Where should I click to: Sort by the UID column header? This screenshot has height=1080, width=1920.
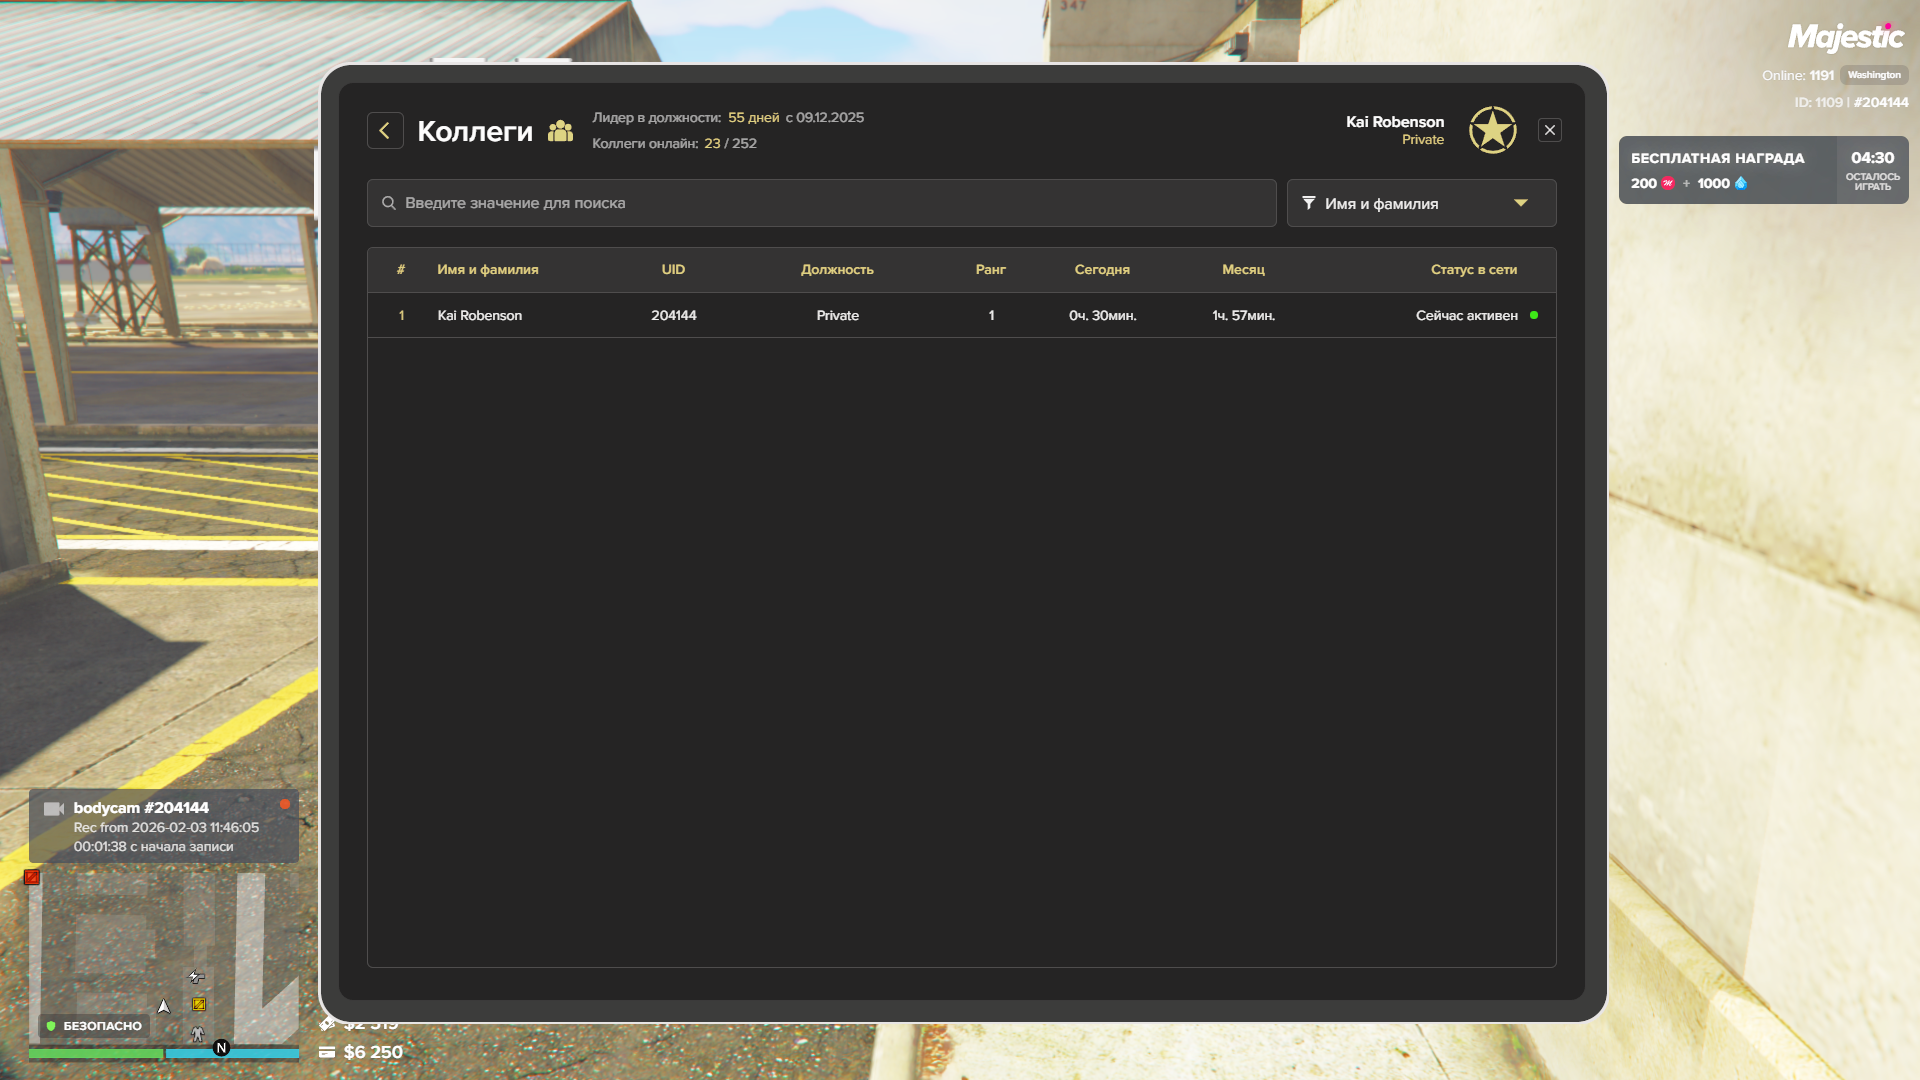(673, 270)
